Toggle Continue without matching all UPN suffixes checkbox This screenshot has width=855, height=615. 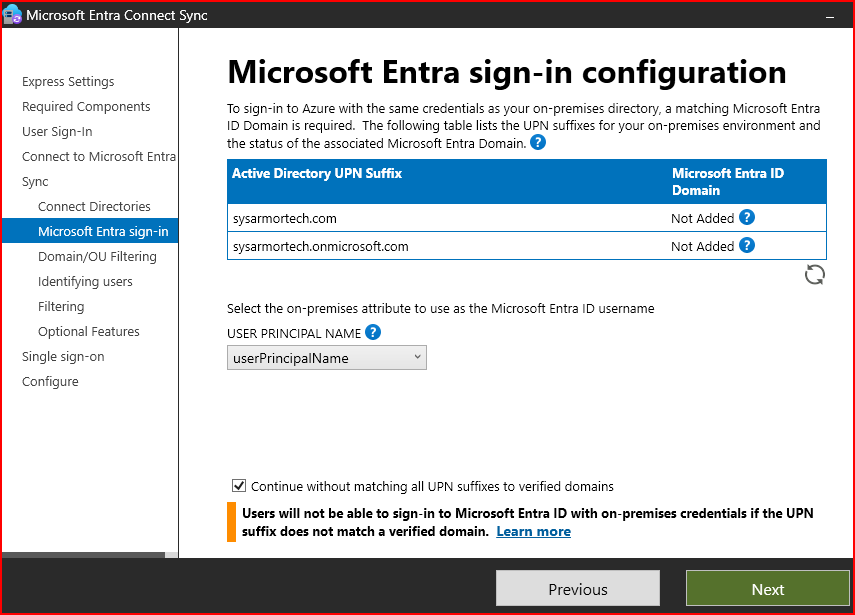(x=239, y=486)
